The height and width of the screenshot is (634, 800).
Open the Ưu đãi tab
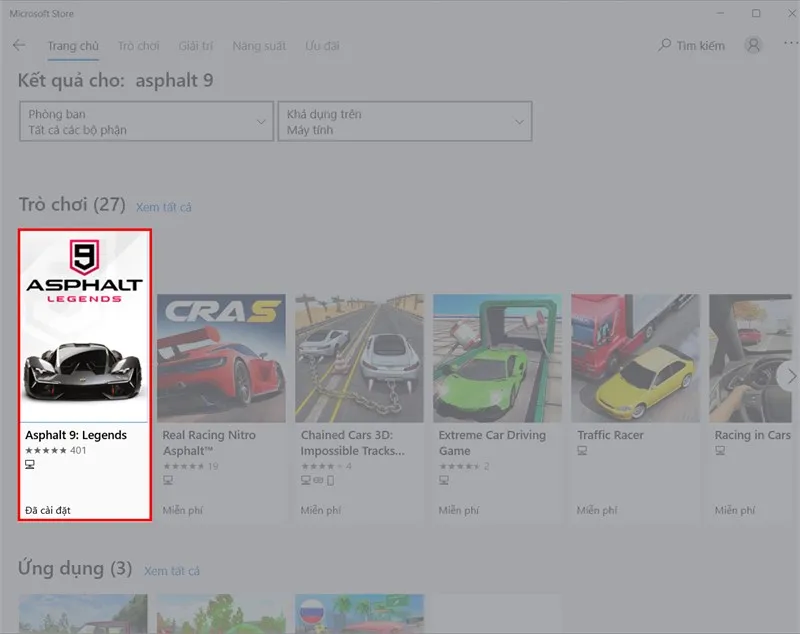click(322, 46)
